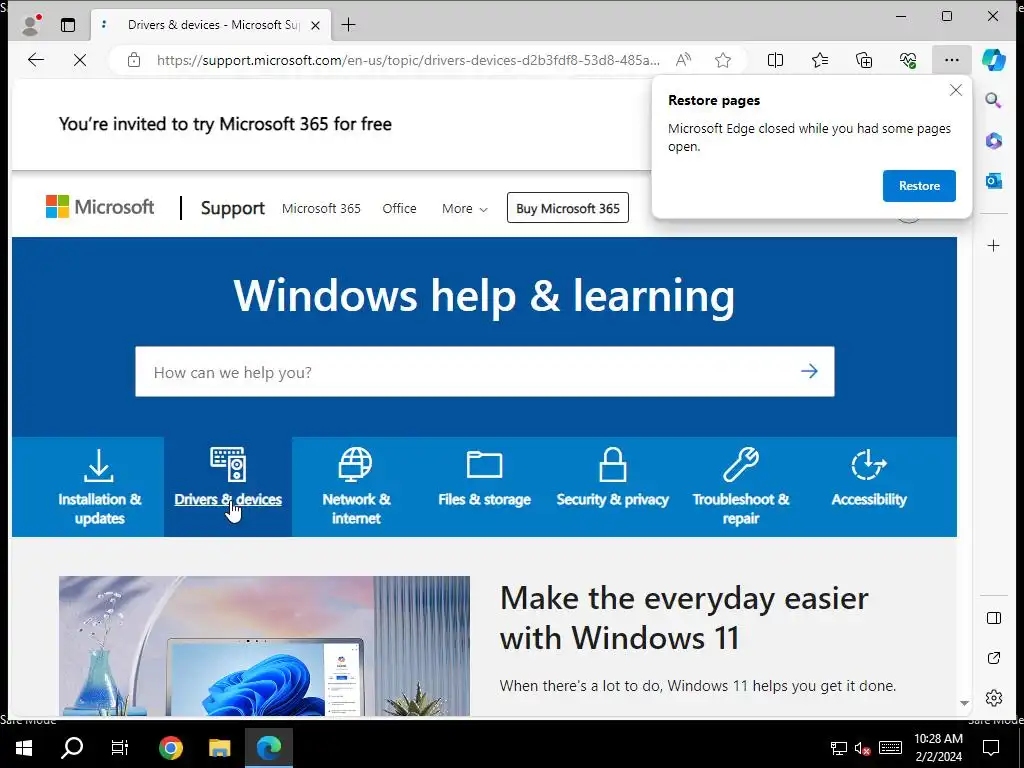This screenshot has width=1024, height=768.
Task: Click the Windows 11 laptop image
Action: tap(264, 646)
